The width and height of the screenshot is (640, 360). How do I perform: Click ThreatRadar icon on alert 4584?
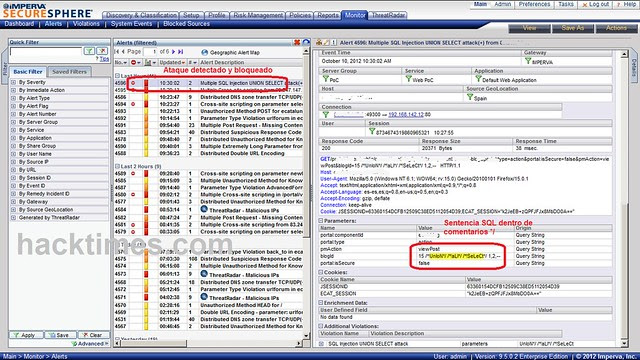(204, 209)
